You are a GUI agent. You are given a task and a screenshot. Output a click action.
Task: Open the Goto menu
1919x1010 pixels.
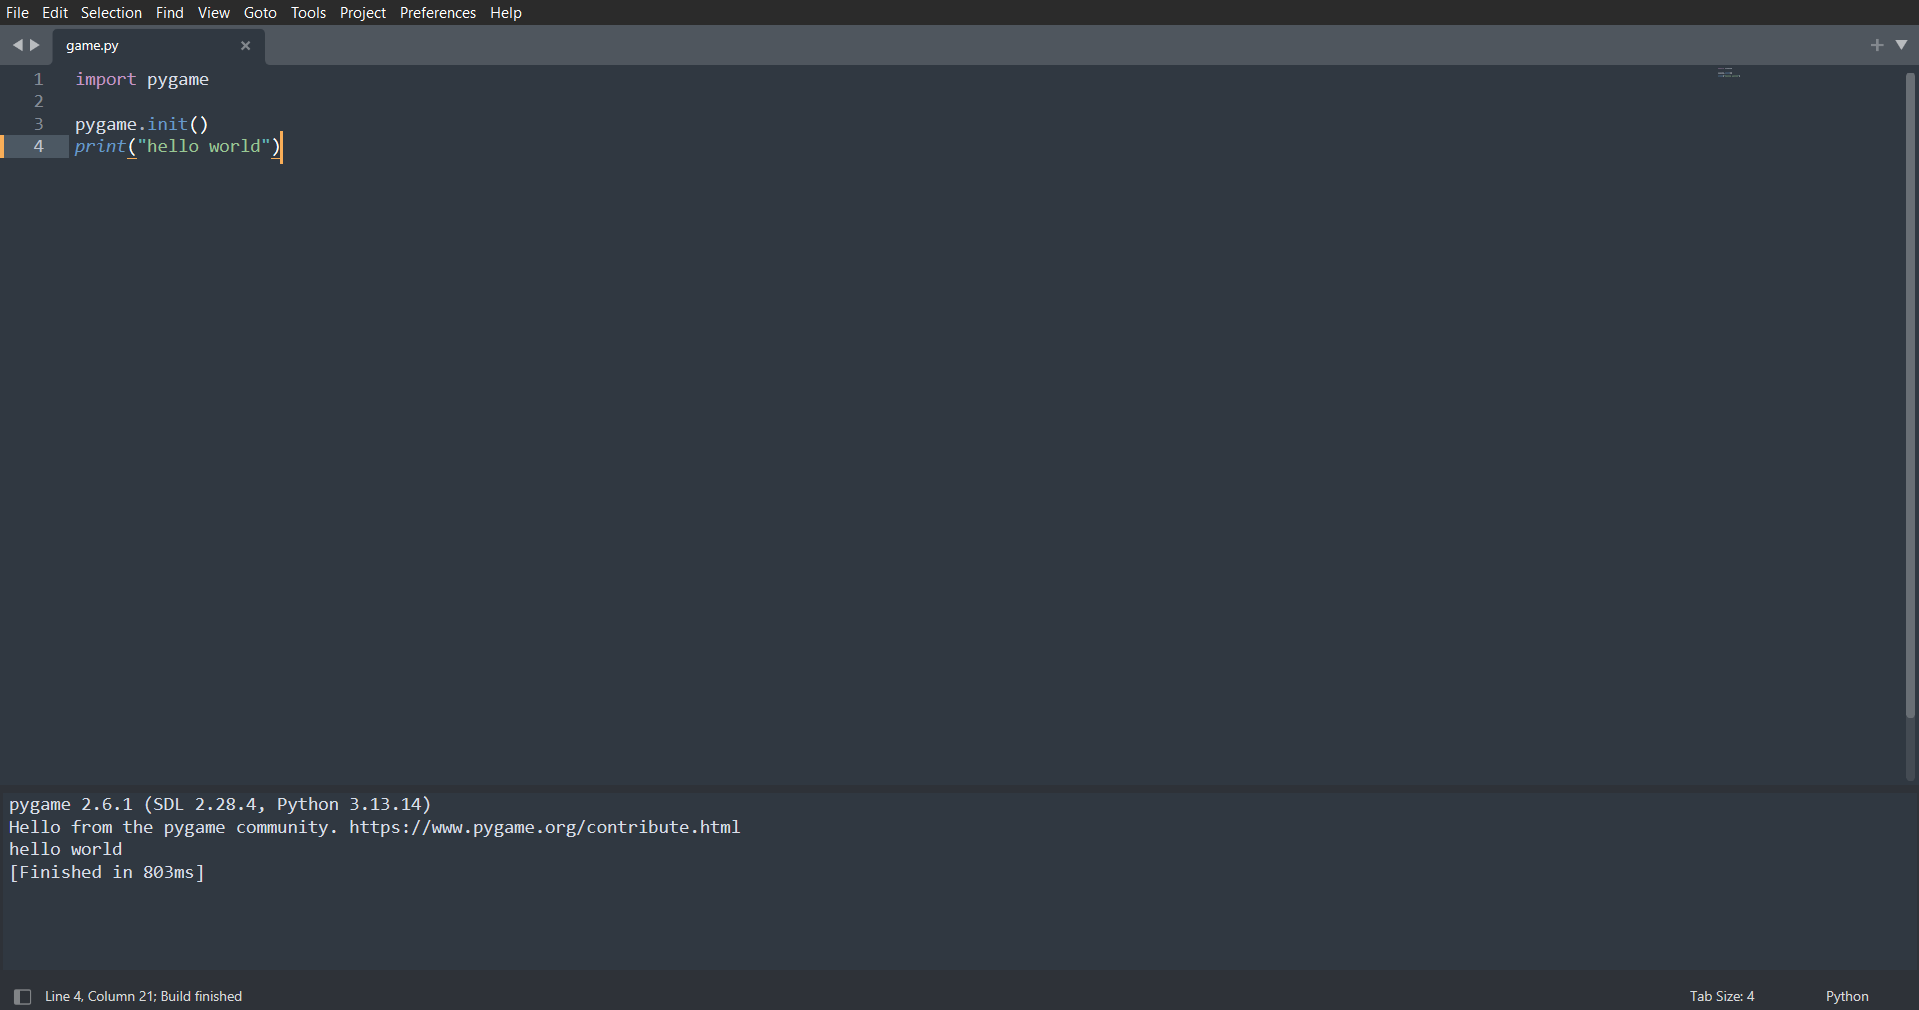click(x=260, y=12)
